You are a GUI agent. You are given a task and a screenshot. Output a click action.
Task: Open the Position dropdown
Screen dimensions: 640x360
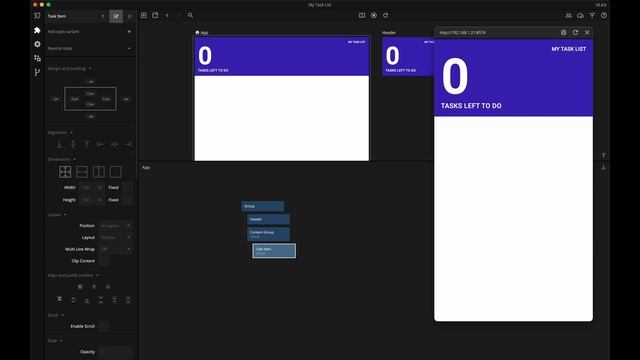click(116, 226)
